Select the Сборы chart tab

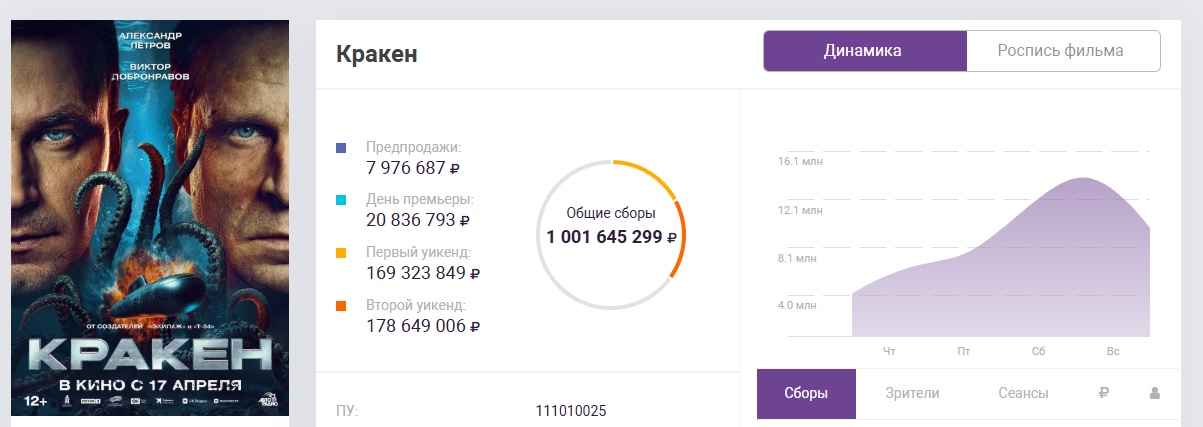click(x=806, y=394)
